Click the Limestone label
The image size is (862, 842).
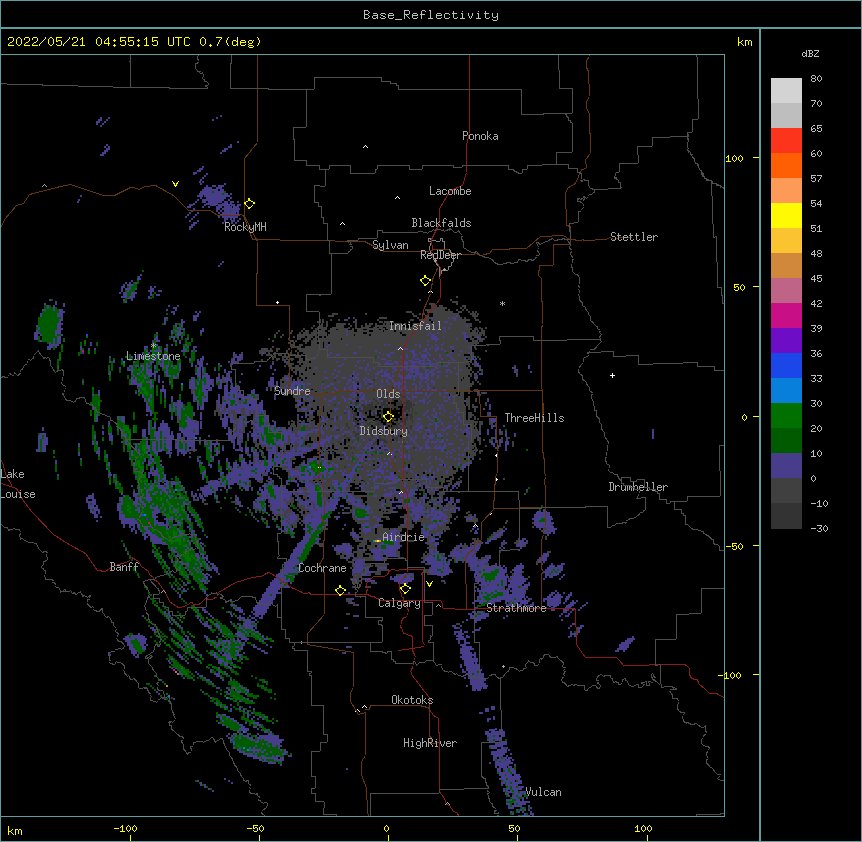click(153, 356)
